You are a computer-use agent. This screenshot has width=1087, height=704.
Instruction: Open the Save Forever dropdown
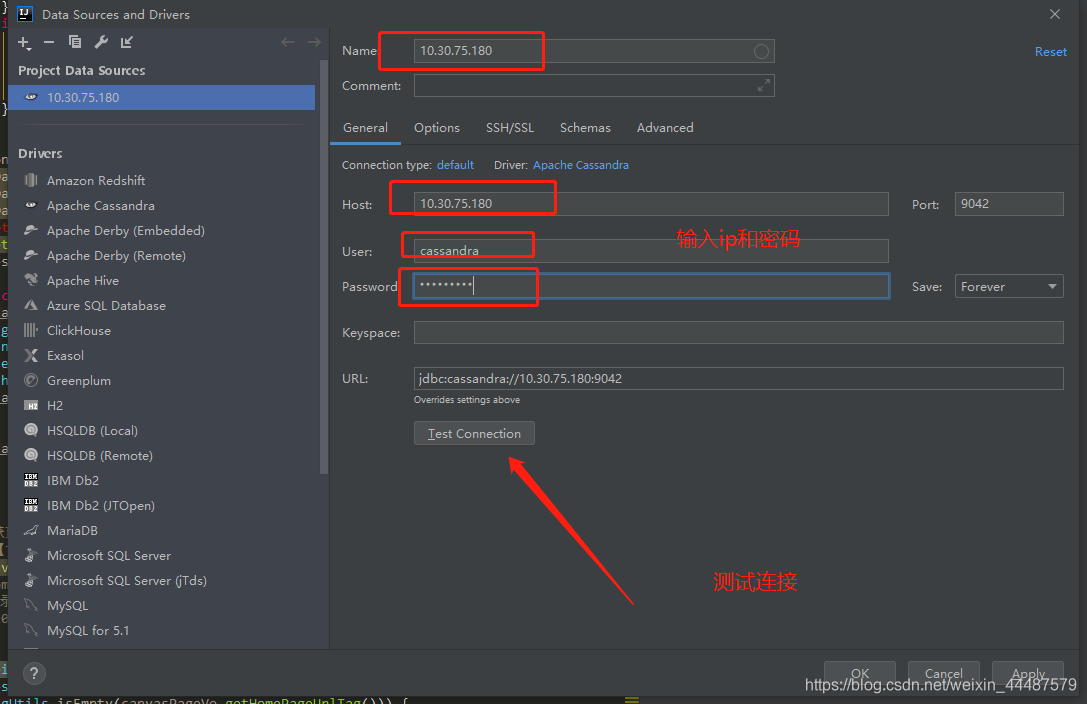tap(1009, 286)
